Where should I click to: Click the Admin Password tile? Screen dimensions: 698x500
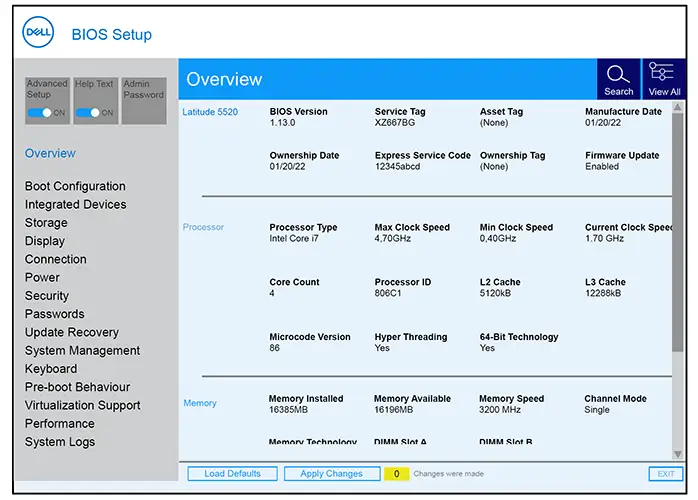click(144, 101)
